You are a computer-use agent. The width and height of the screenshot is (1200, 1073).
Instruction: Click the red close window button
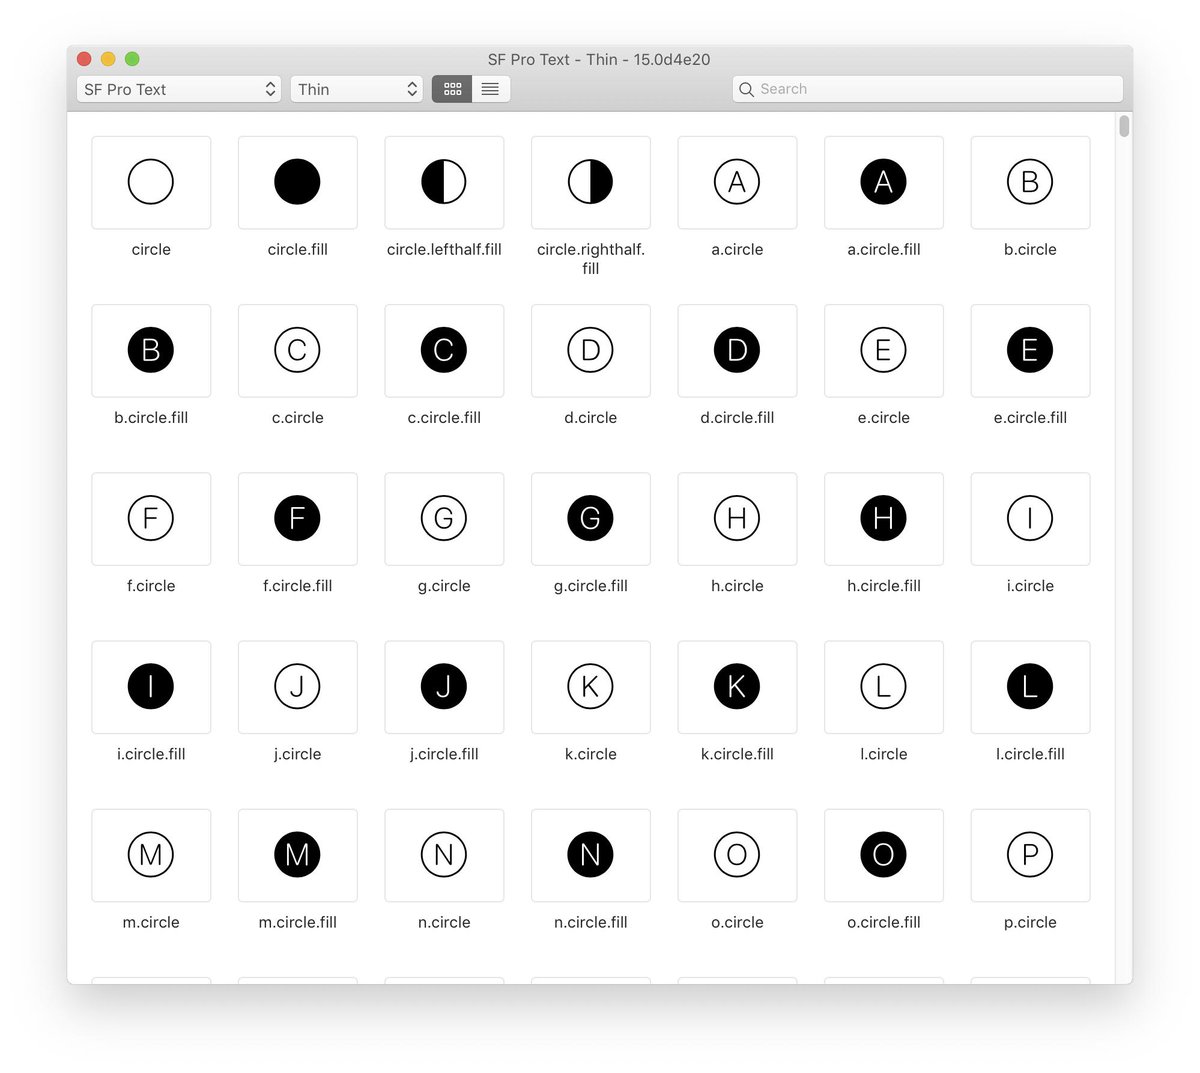(x=84, y=59)
